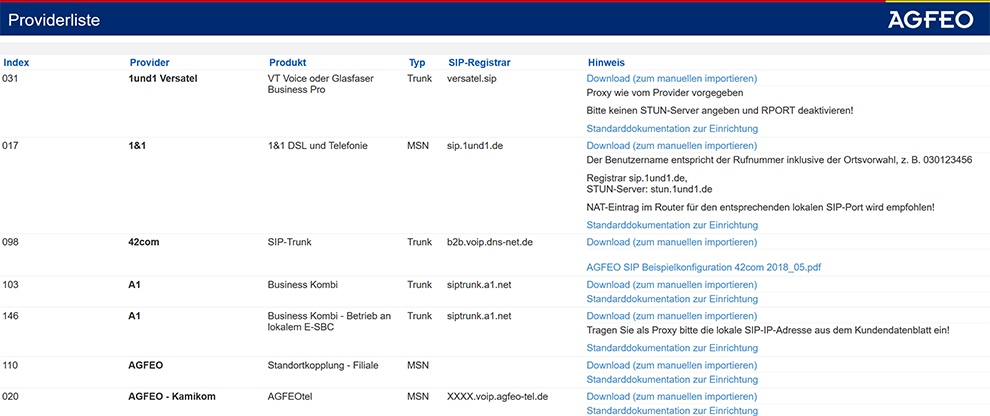
Task: Open Standarddokumentation link for 1und1 Versatel
Action: (x=672, y=128)
